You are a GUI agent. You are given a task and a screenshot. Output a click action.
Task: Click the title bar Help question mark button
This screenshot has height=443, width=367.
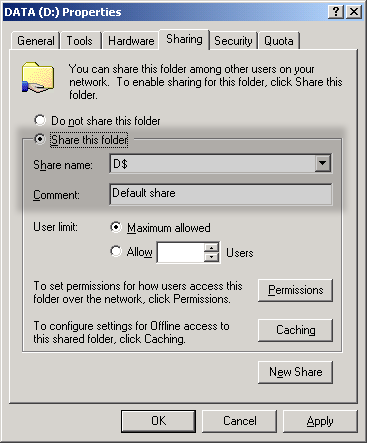click(336, 12)
